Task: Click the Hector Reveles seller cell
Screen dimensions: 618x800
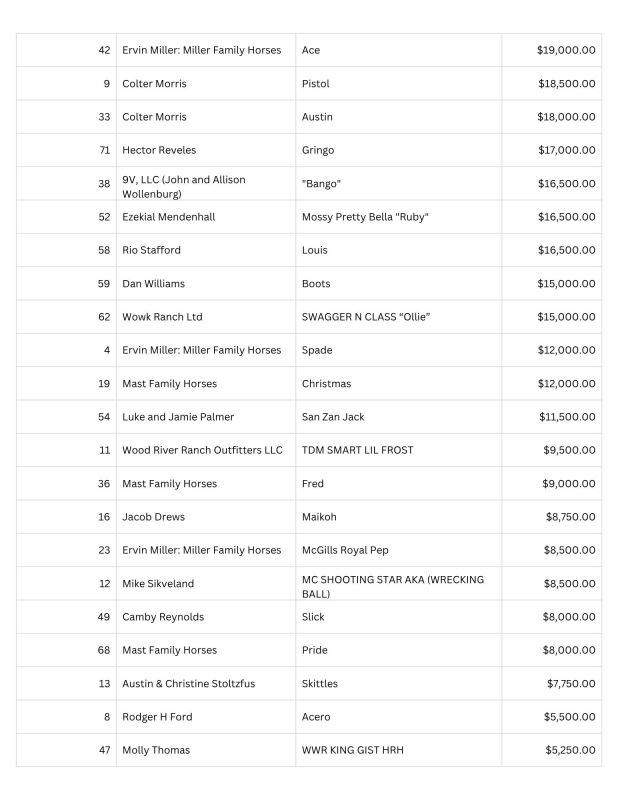Action: (x=206, y=150)
